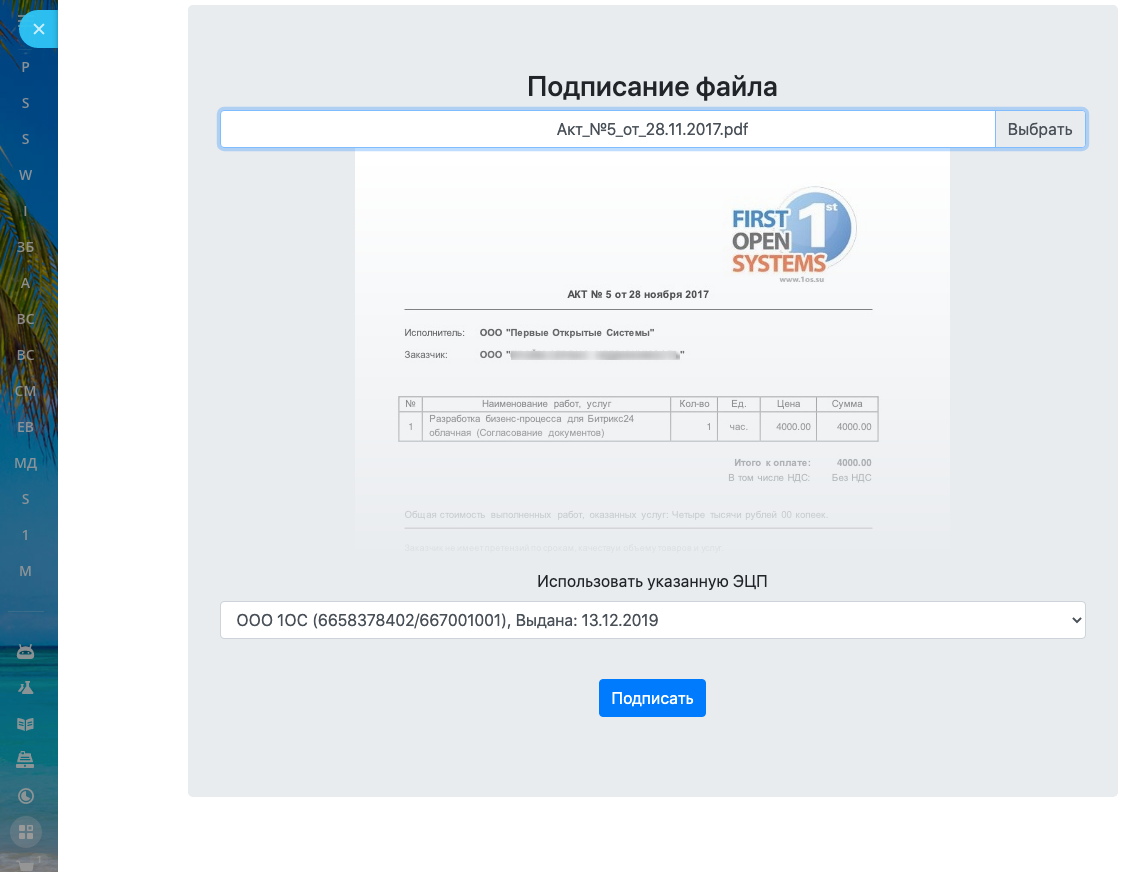The width and height of the screenshot is (1143, 872).
Task: Click the Заказчик label in the document preview
Action: (x=426, y=354)
